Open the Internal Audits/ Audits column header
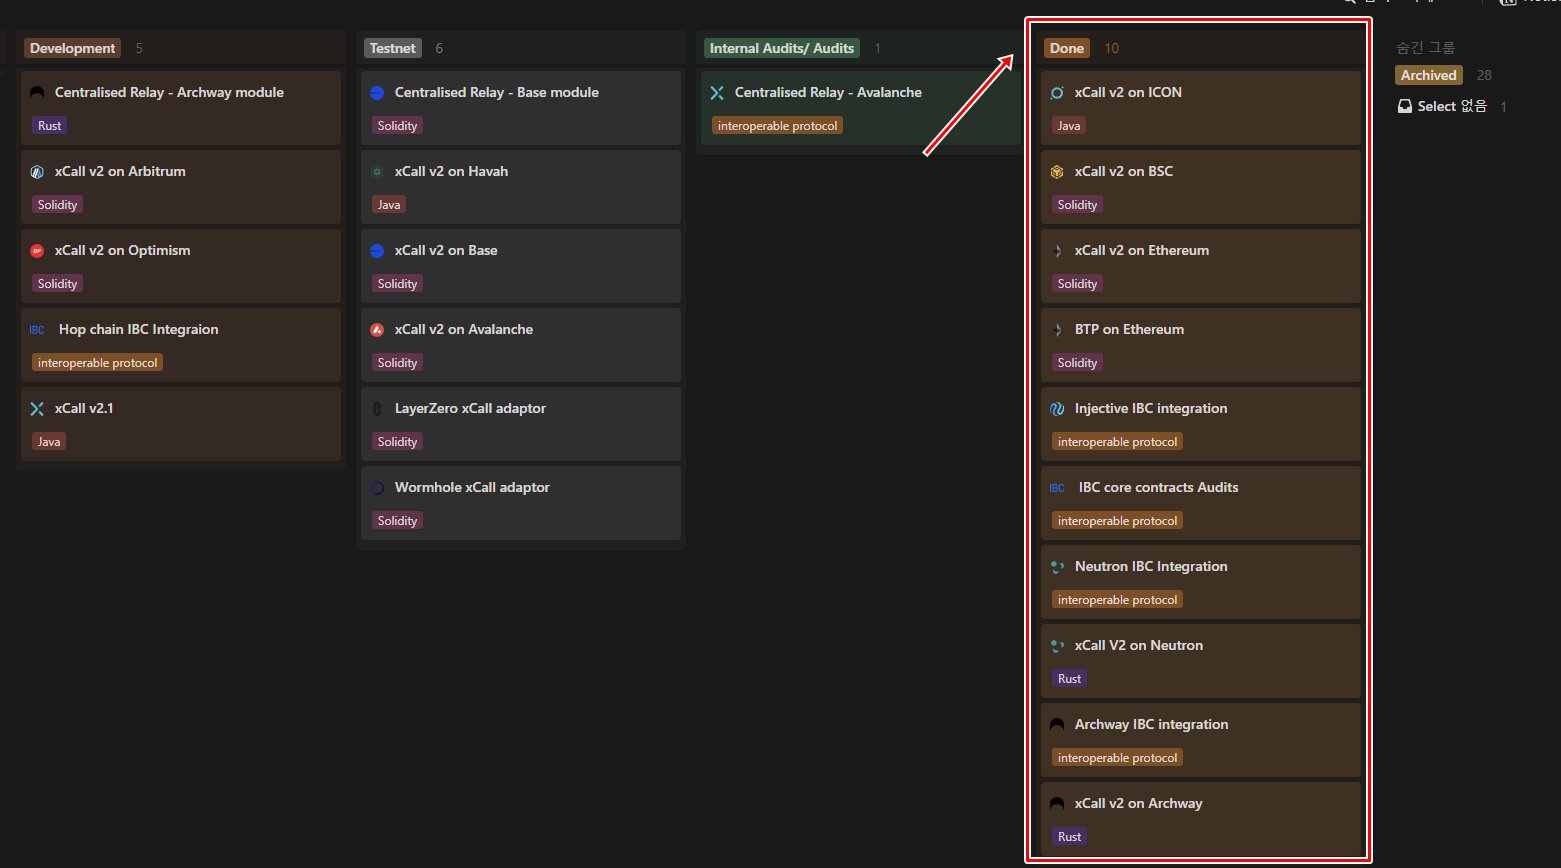 782,48
